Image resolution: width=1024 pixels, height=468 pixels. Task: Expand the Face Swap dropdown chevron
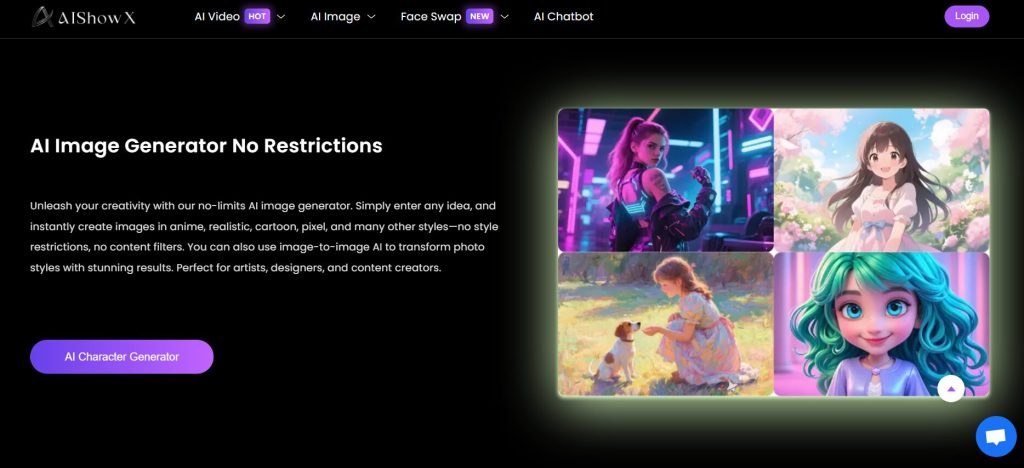click(x=504, y=17)
